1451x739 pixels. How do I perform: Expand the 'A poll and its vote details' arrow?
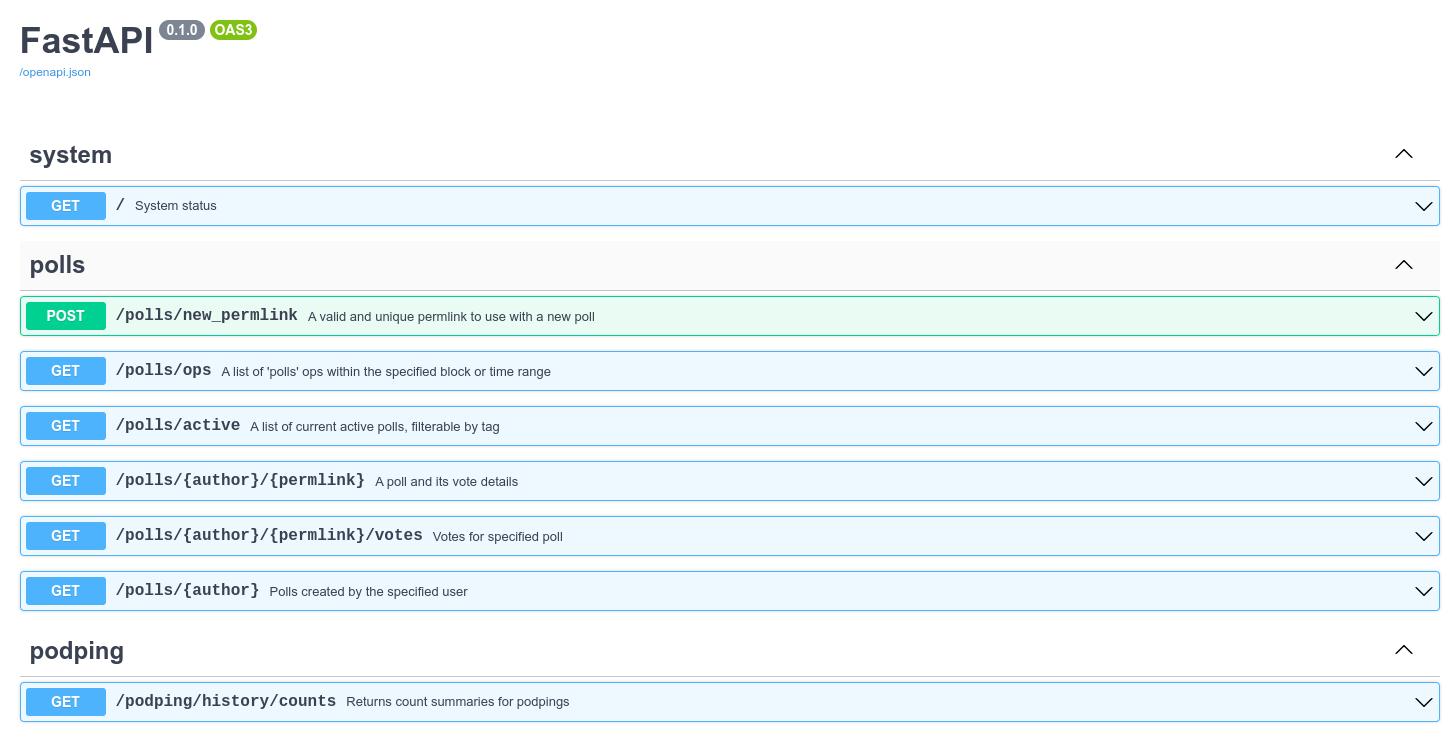[x=1424, y=481]
